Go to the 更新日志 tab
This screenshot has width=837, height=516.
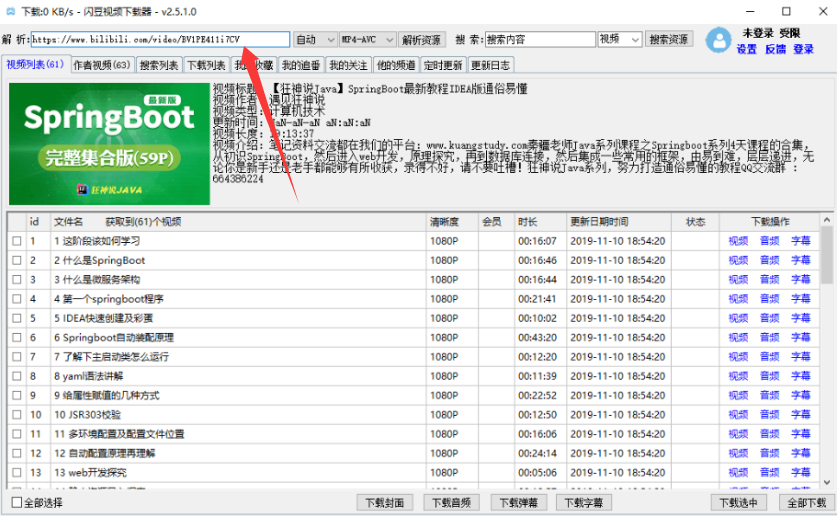[x=490, y=65]
